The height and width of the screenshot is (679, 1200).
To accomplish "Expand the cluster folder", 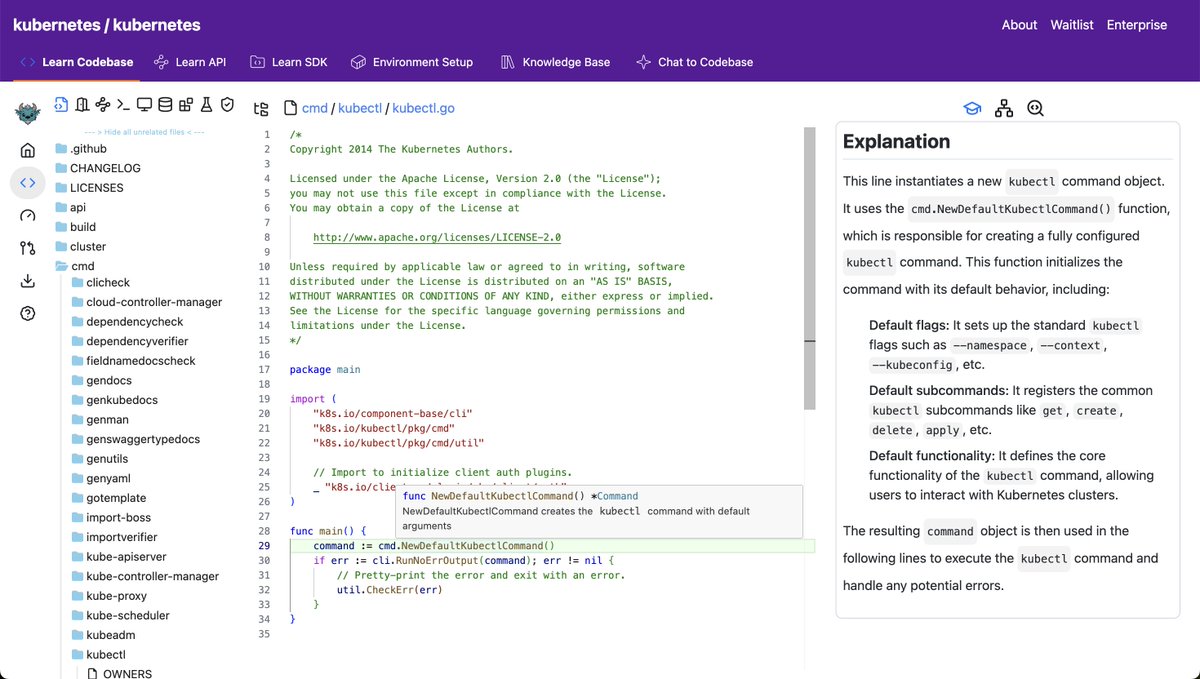I will (x=80, y=246).
